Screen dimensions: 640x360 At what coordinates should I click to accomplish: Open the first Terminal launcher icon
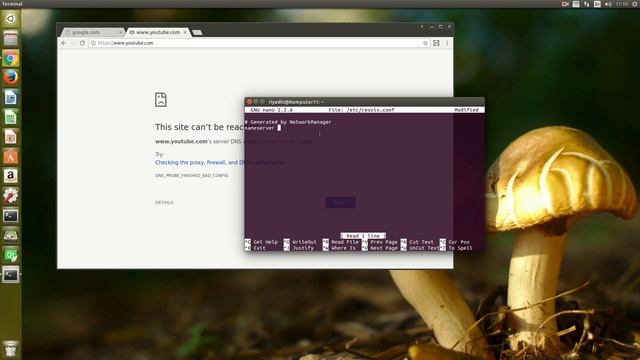click(x=11, y=215)
